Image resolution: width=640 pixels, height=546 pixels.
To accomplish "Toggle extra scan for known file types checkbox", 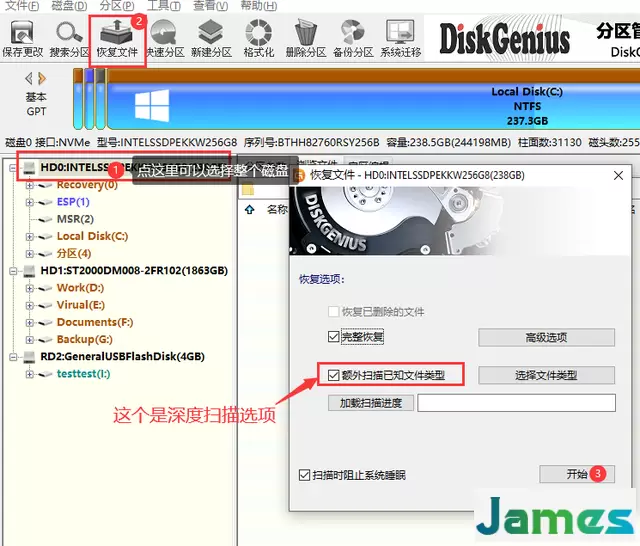I will [x=333, y=375].
